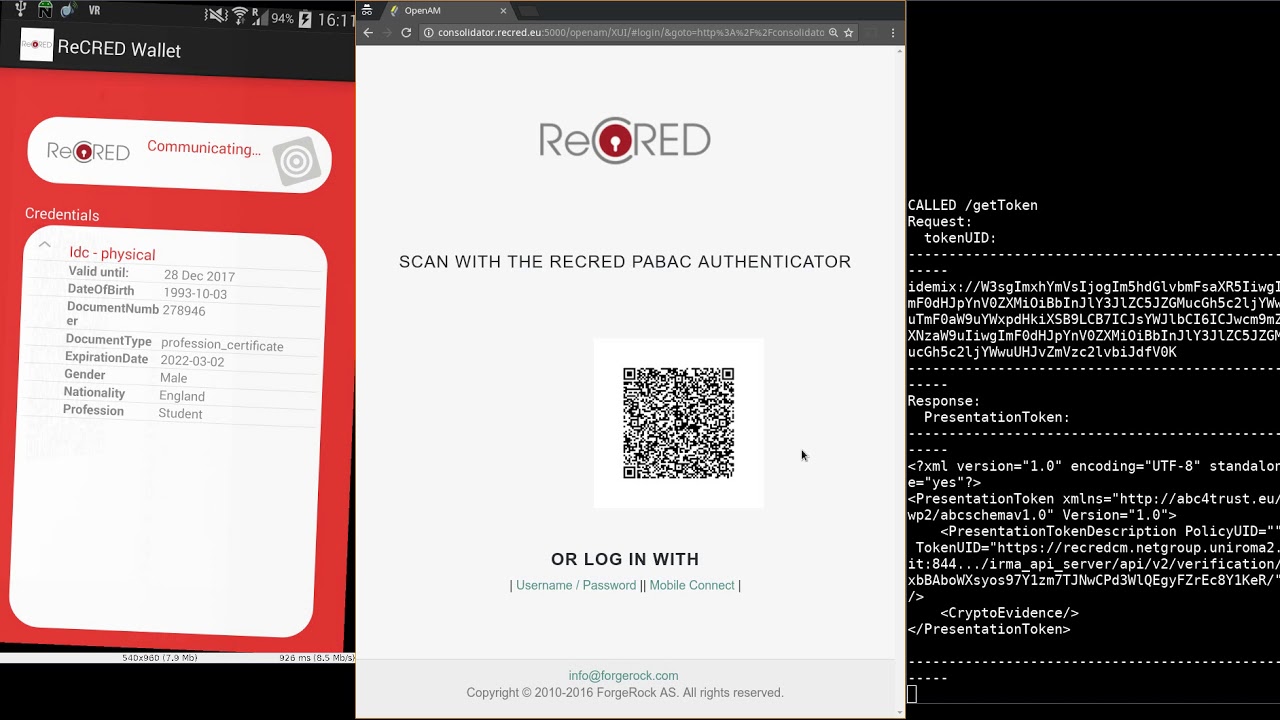
Task: Click the profession_certificate value
Action: tap(222, 346)
